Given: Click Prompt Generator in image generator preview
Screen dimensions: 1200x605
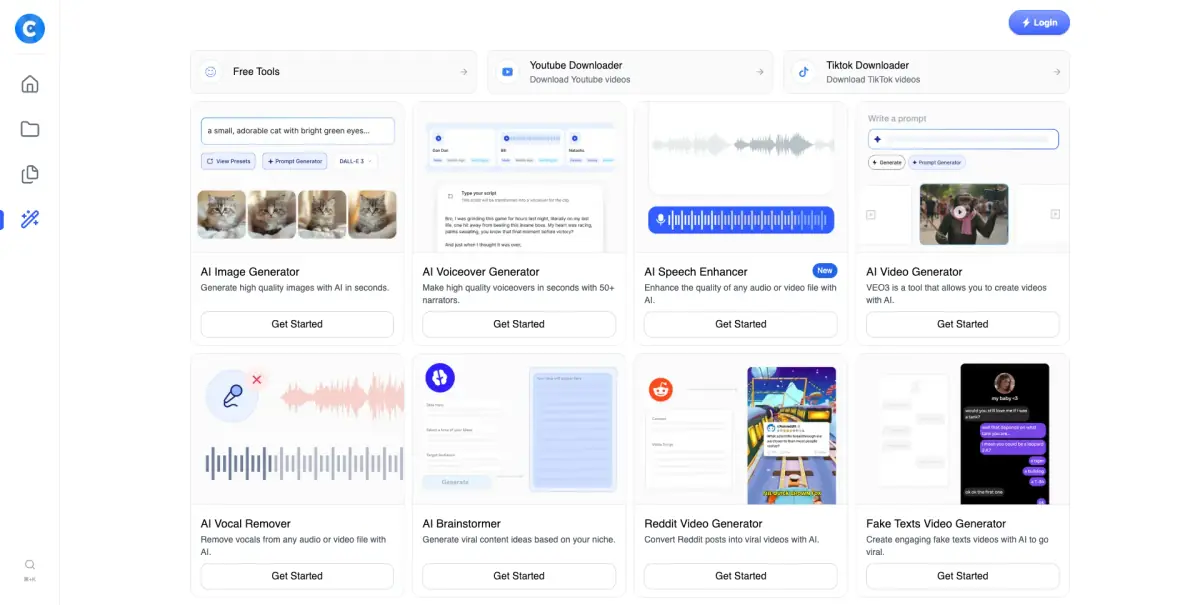Looking at the screenshot, I should coord(295,161).
